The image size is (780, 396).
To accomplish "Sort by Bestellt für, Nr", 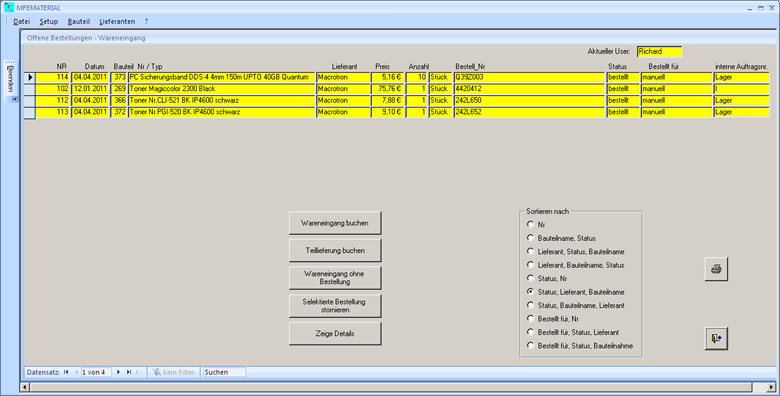I will (x=530, y=318).
